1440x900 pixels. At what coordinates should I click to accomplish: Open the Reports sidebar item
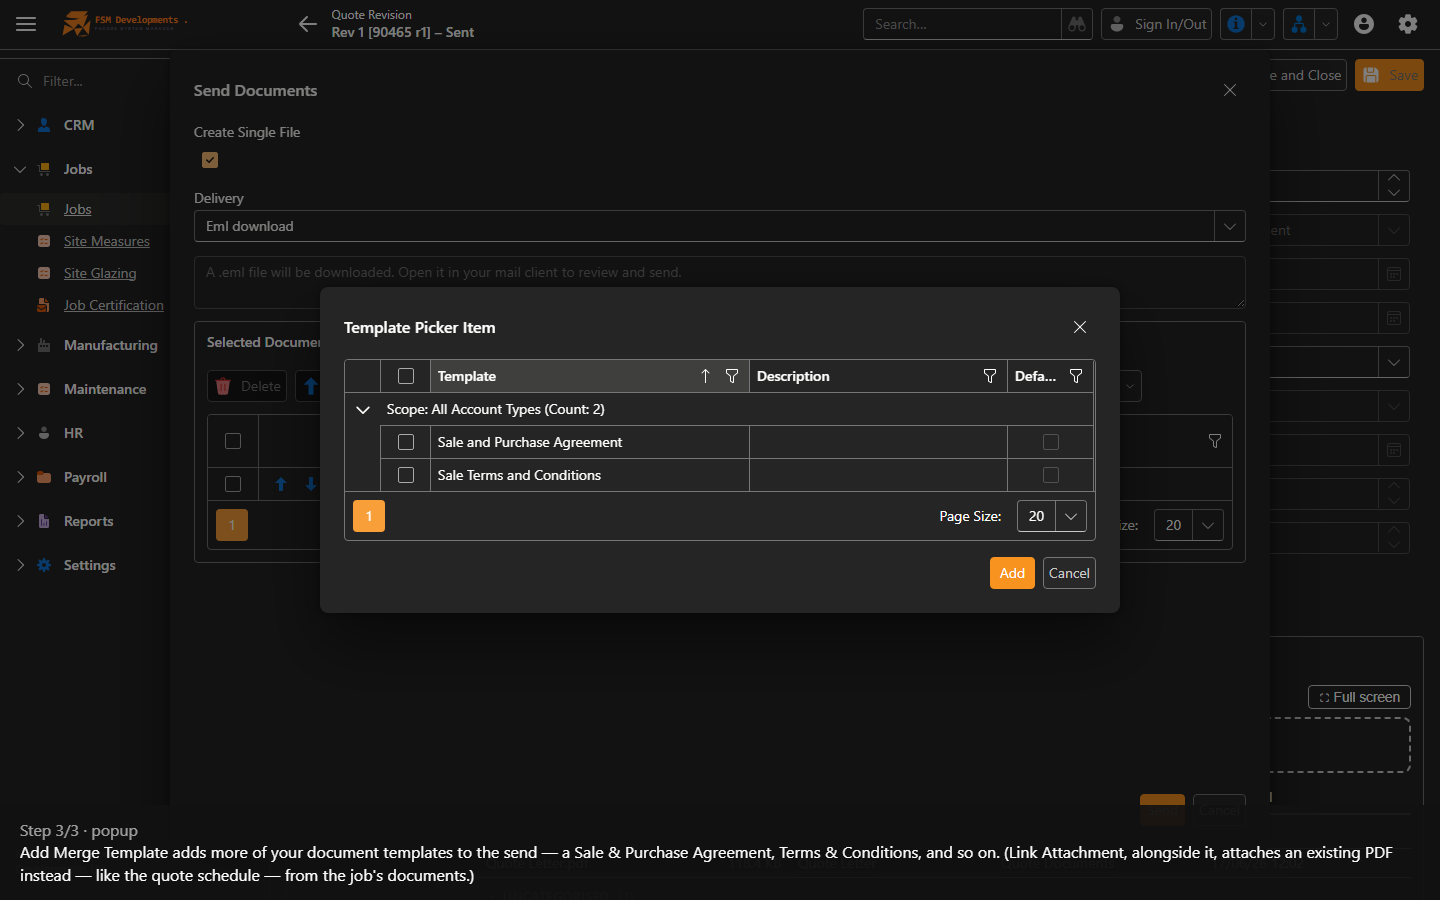coord(89,521)
